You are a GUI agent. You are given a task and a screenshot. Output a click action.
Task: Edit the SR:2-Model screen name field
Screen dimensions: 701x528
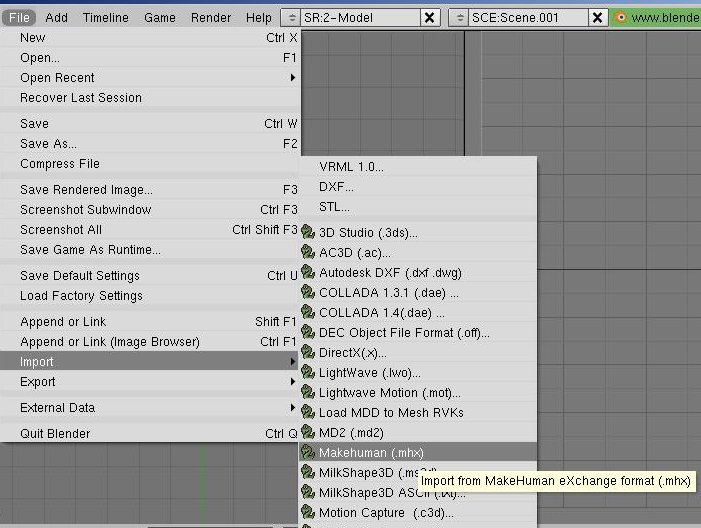click(360, 17)
